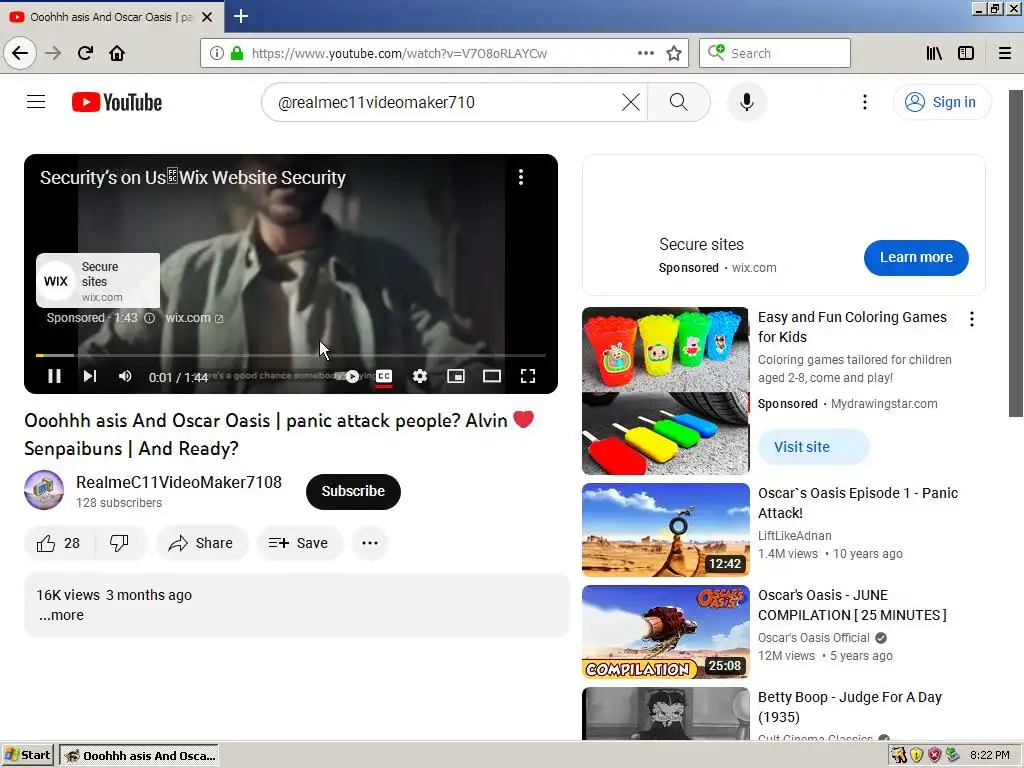
Task: Open the Windows Start menu
Action: tap(27, 755)
